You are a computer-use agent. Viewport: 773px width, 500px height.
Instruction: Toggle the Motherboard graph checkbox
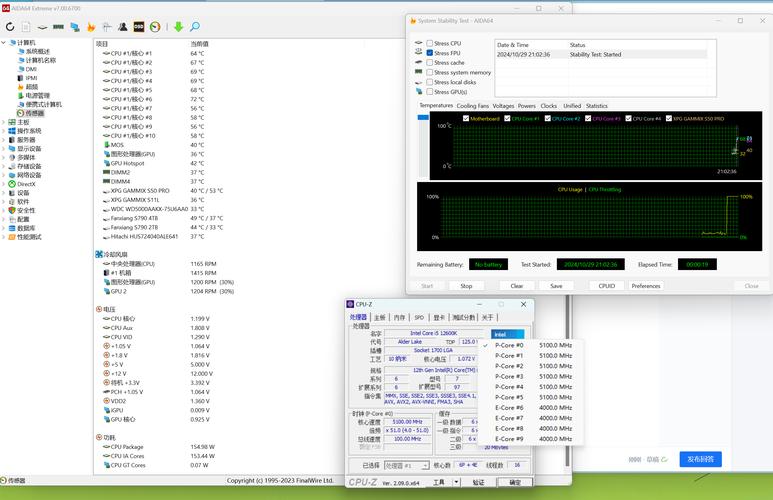pos(466,118)
